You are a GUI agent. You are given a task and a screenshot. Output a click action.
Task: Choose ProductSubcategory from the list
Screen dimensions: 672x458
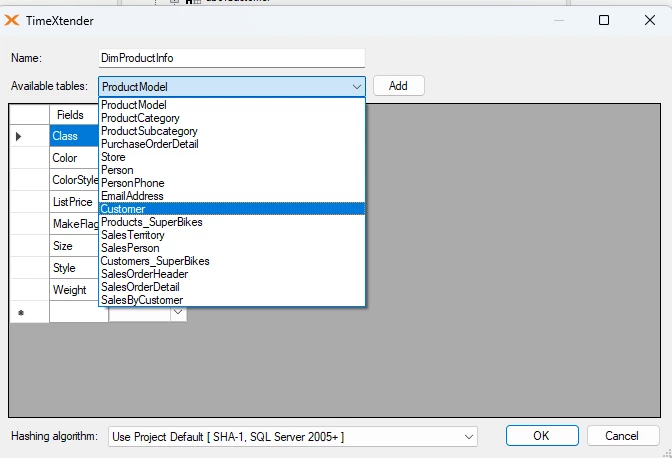[x=231, y=131]
